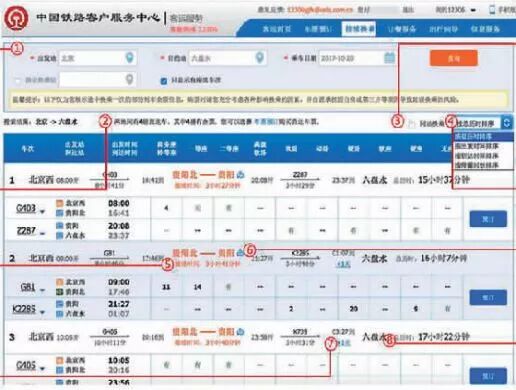Click the transfer station input field
This screenshot has height=390, width=516.
coord(97,80)
